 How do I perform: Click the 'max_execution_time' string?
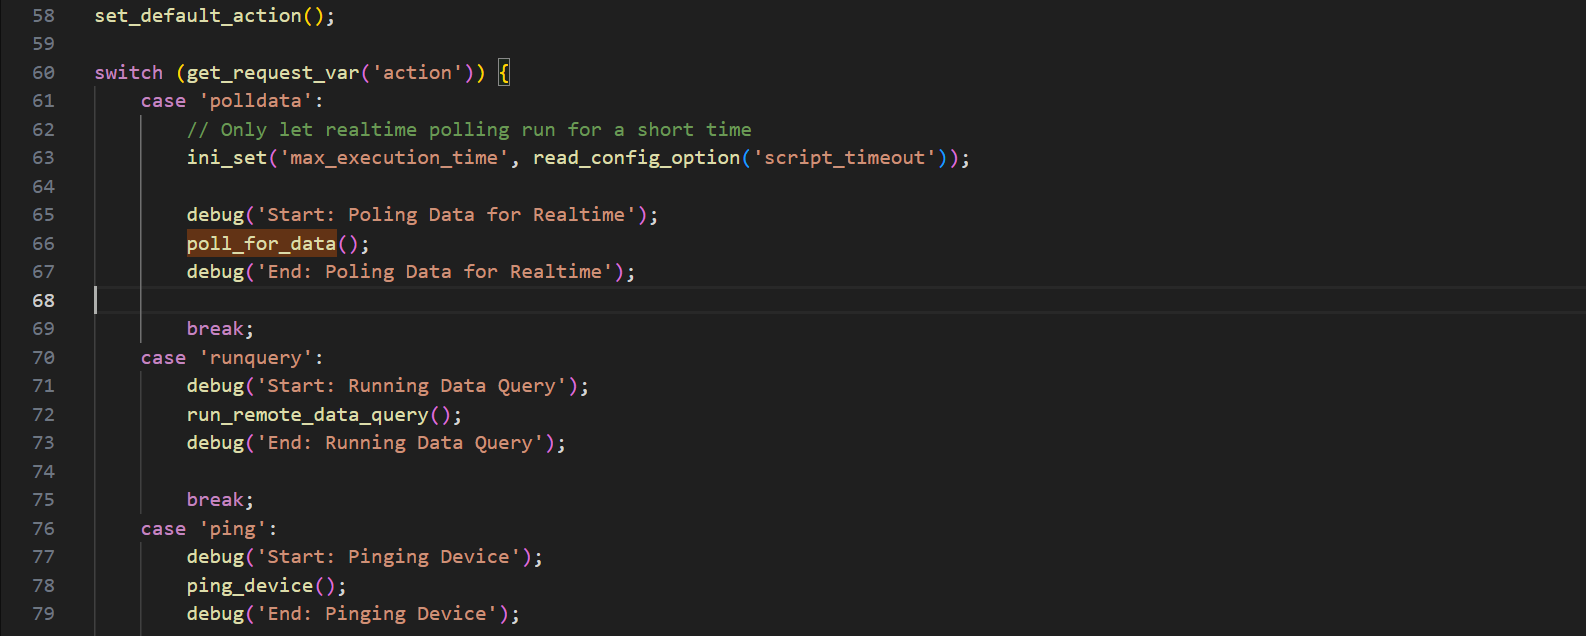[394, 158]
